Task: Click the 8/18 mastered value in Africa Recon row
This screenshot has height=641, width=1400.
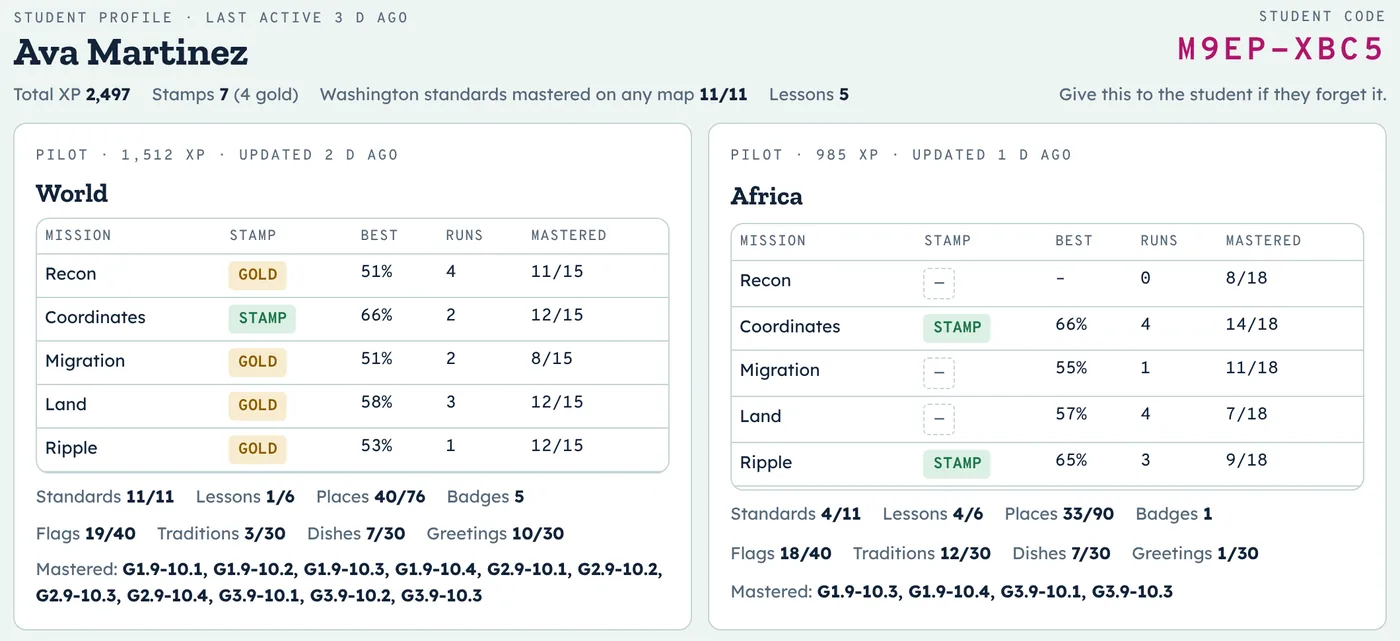Action: tap(1247, 278)
